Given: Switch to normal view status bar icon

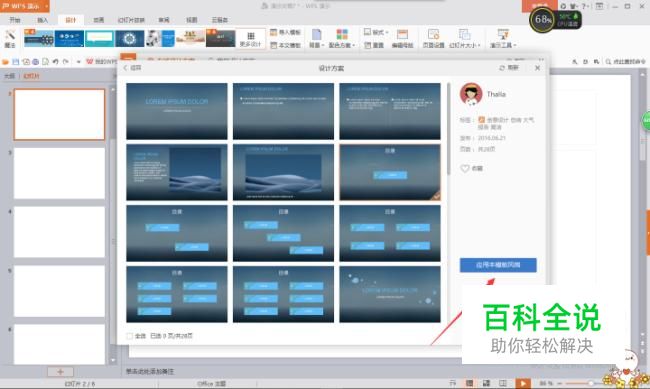Looking at the screenshot, I should [x=469, y=383].
